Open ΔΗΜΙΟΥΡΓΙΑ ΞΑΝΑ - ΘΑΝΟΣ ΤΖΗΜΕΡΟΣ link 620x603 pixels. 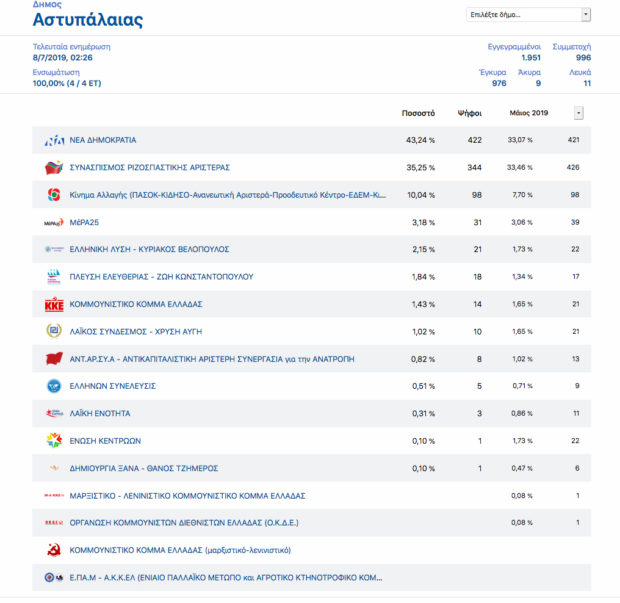coord(144,468)
